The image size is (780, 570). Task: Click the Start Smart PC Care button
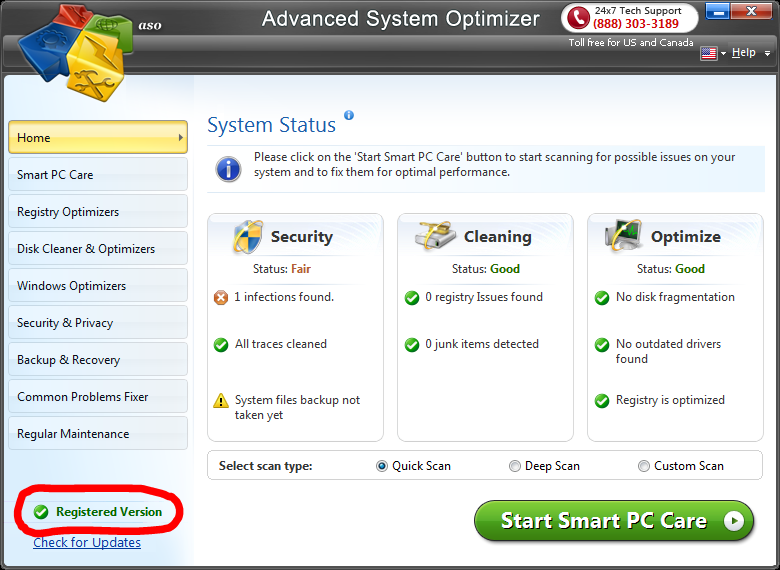pos(614,521)
